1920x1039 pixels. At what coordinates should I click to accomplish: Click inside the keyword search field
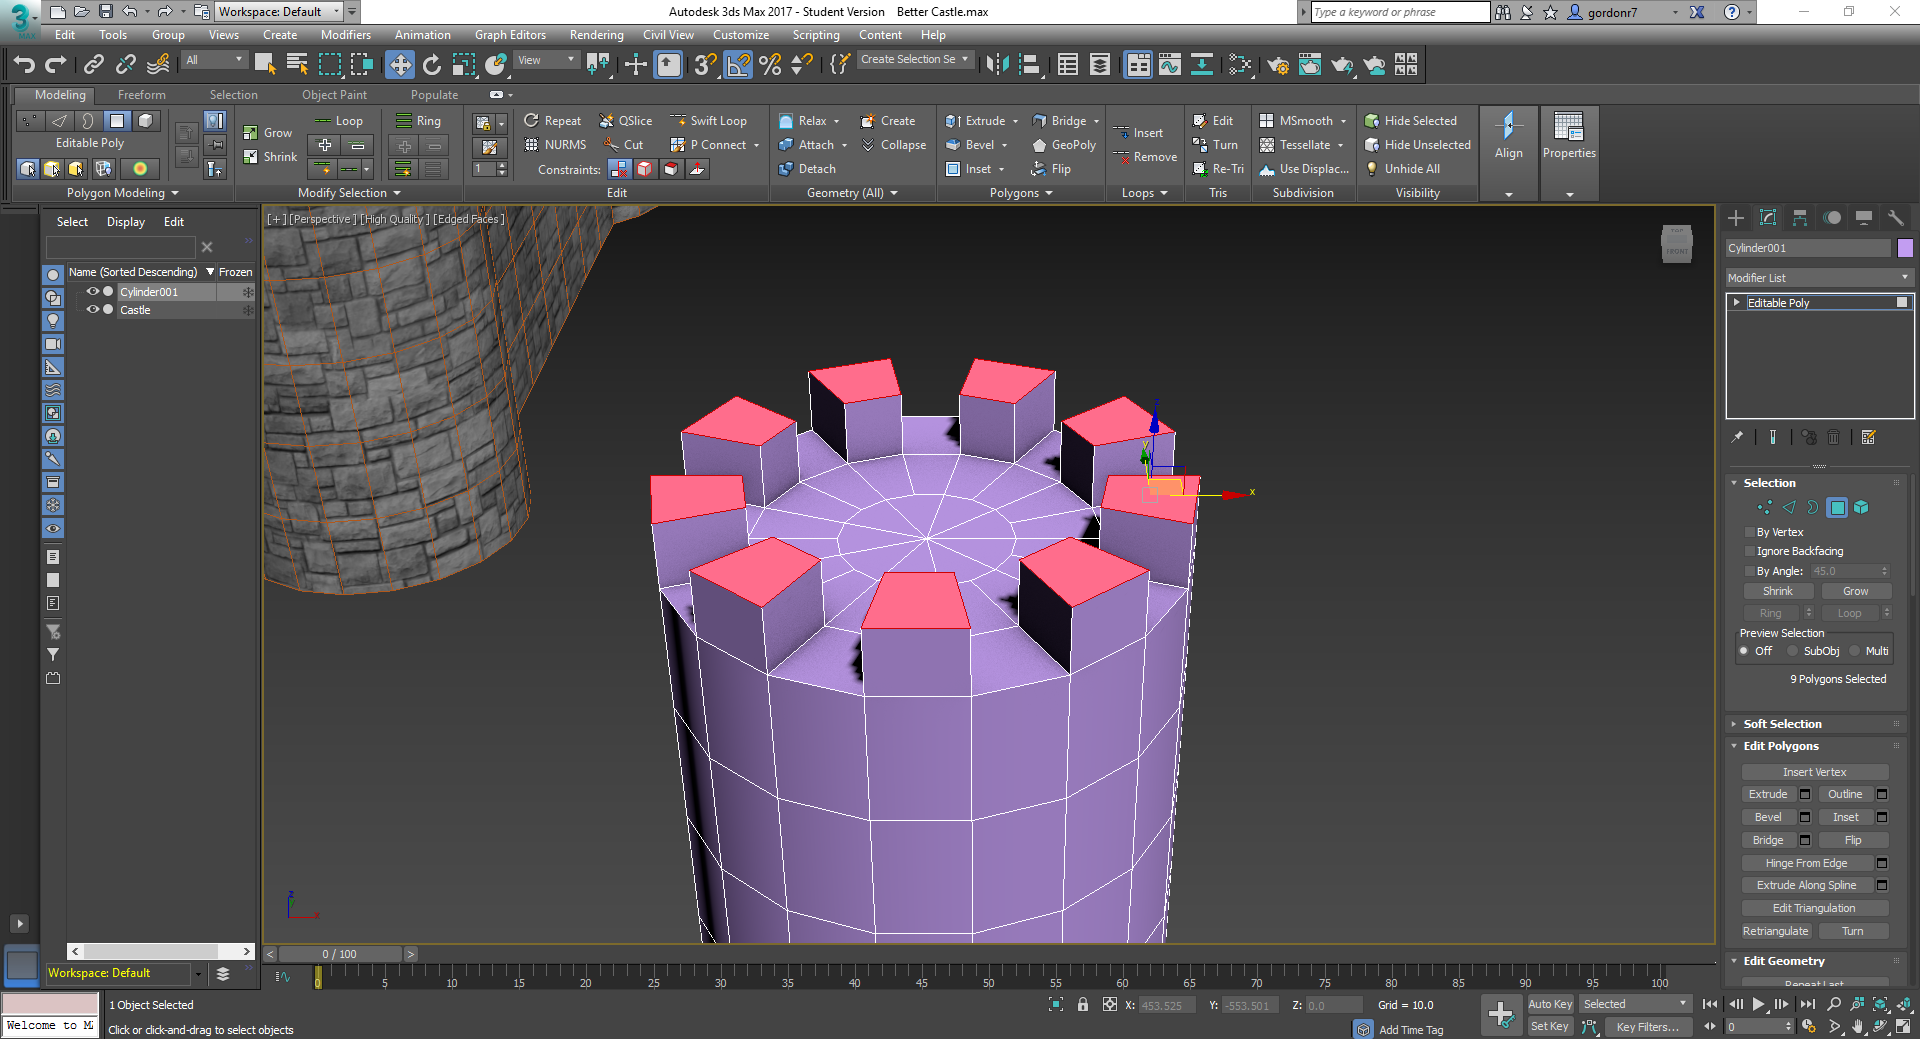tap(1400, 12)
